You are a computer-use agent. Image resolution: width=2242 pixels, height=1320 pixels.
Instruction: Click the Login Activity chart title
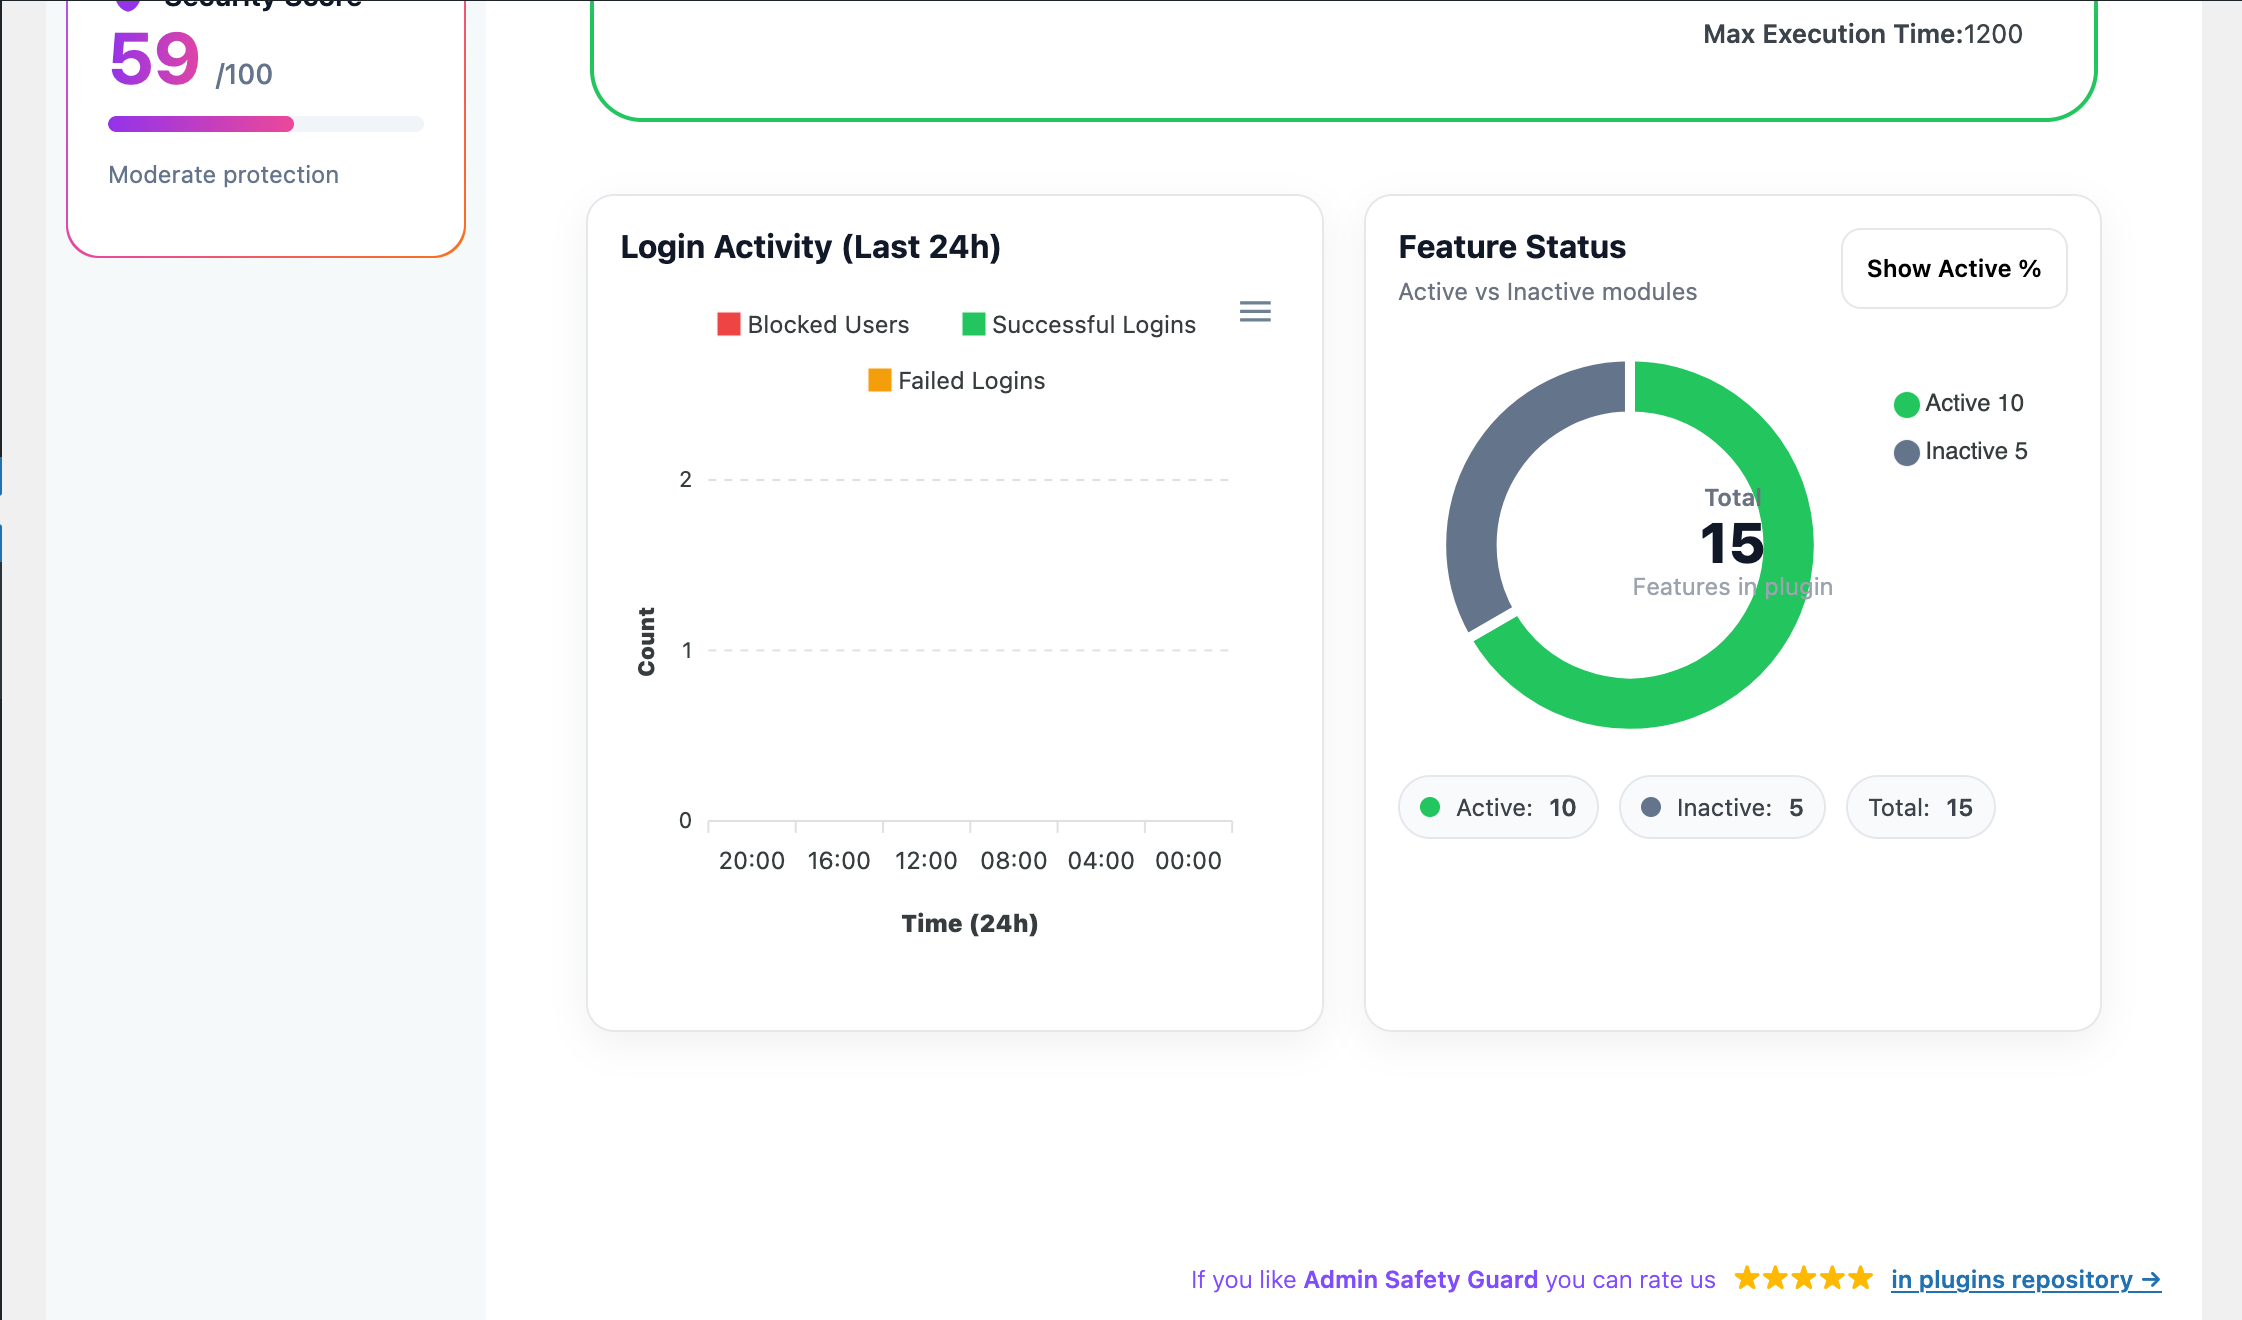pyautogui.click(x=810, y=247)
